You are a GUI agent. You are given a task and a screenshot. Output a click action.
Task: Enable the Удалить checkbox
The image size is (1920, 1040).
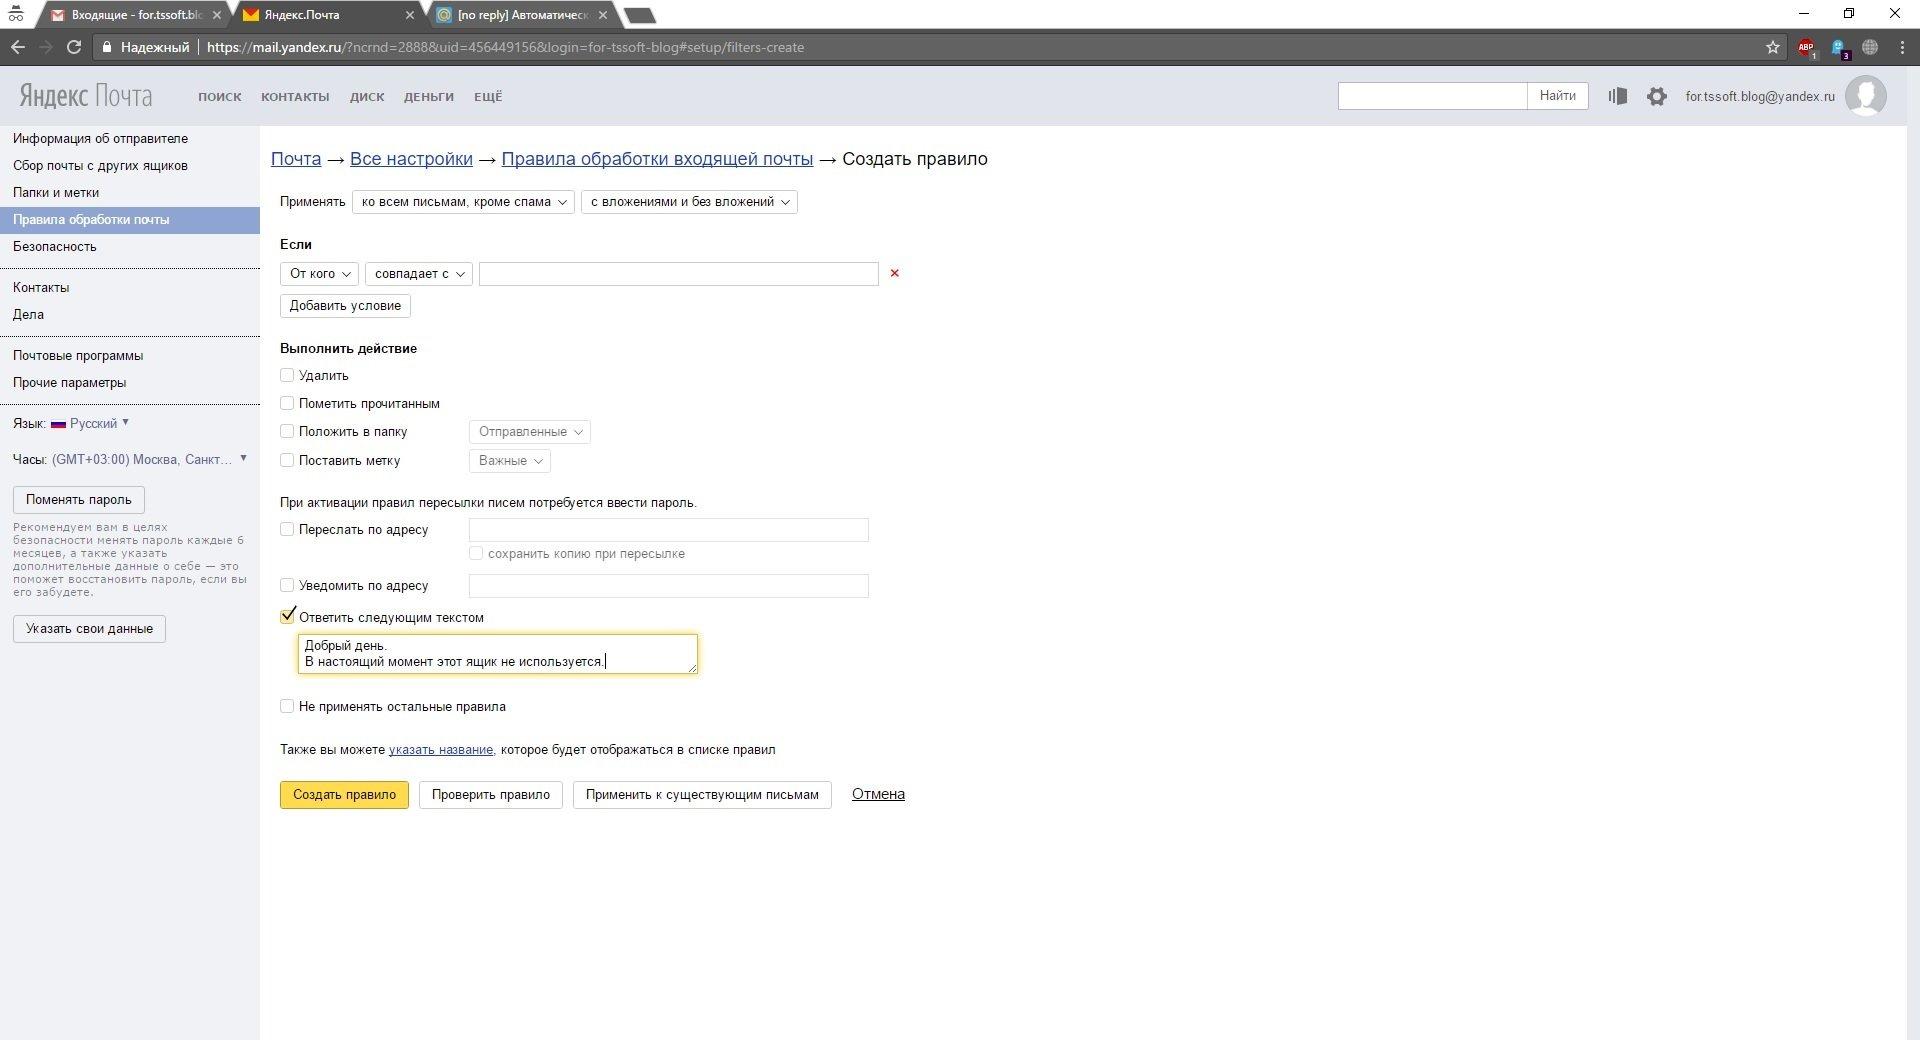(287, 375)
